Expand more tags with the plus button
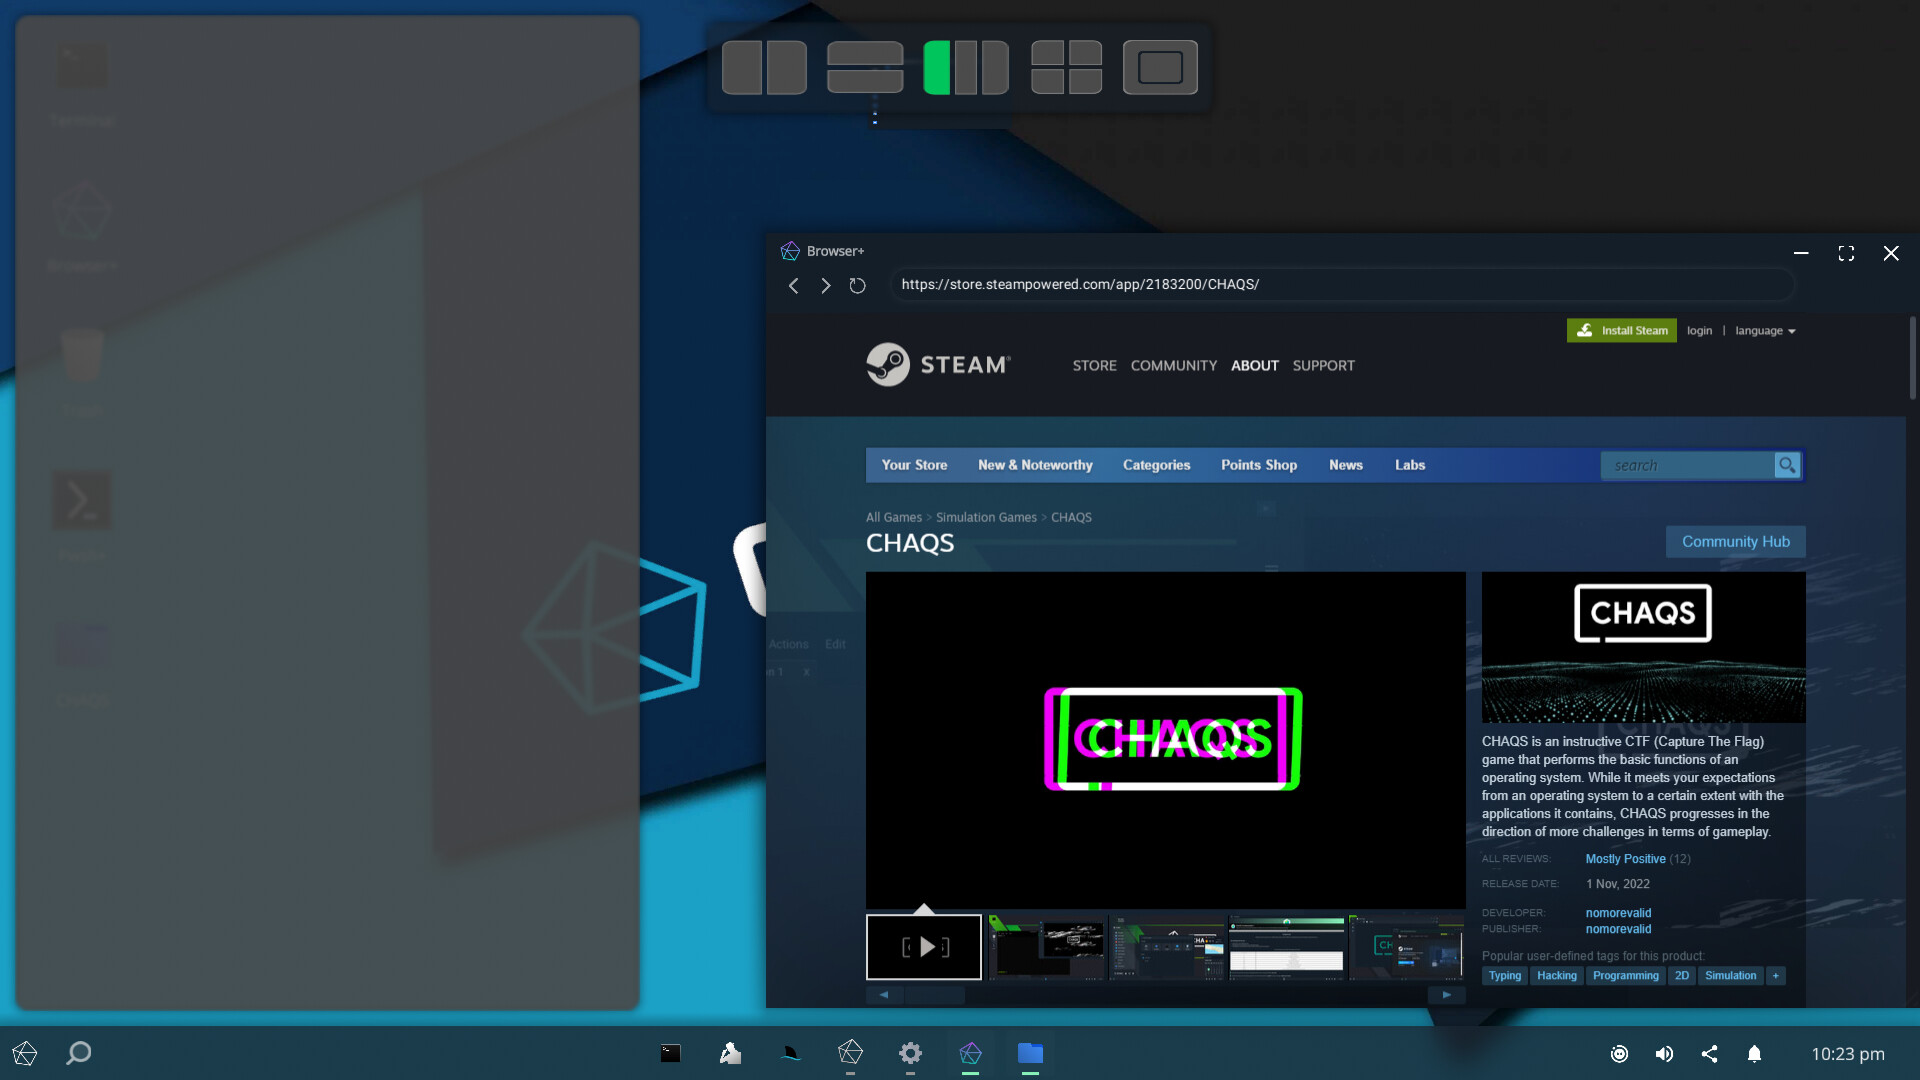Image resolution: width=1920 pixels, height=1080 pixels. coord(1775,975)
